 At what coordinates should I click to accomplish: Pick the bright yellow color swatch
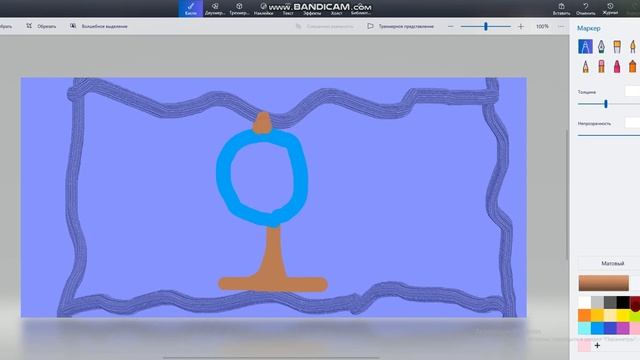coord(623,315)
